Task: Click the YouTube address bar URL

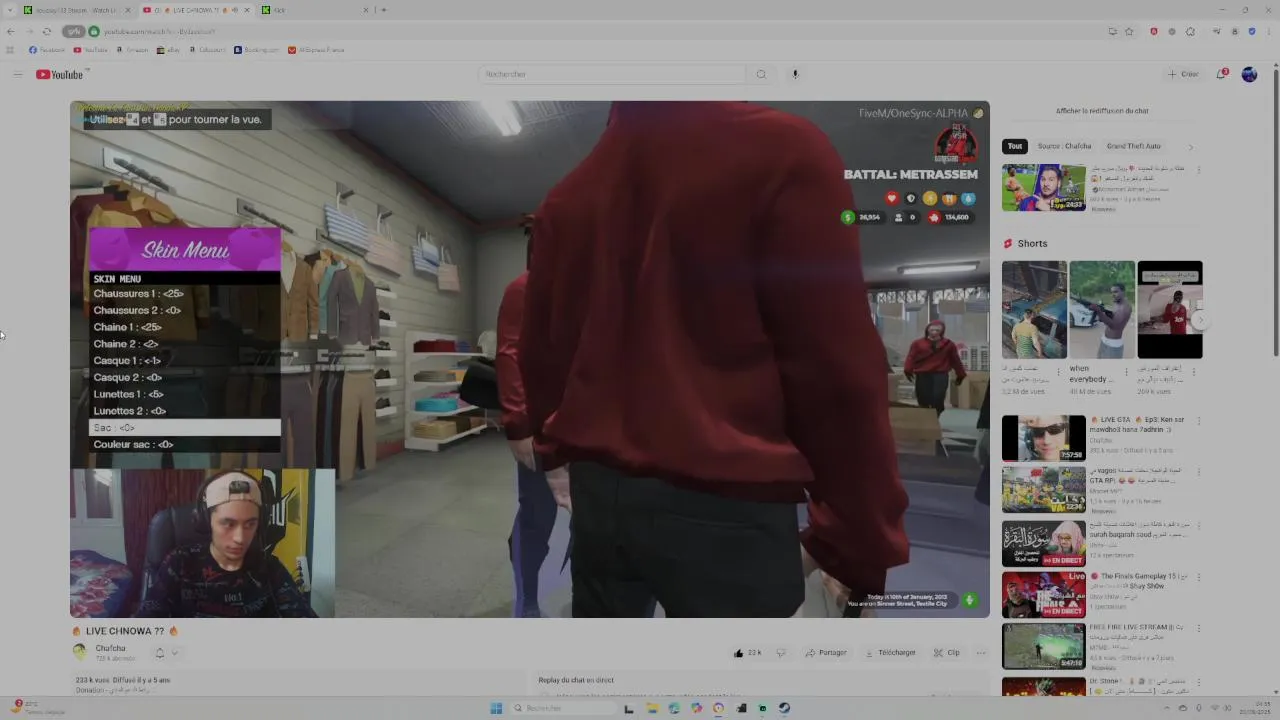Action: pyautogui.click(x=160, y=31)
